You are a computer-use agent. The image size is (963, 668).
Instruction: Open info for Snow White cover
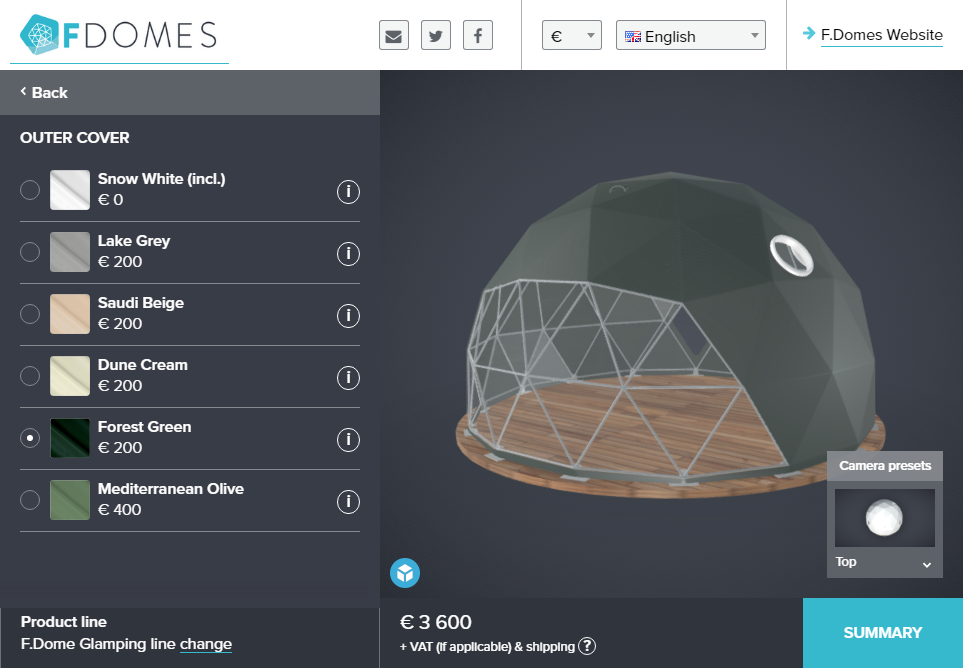pos(348,192)
